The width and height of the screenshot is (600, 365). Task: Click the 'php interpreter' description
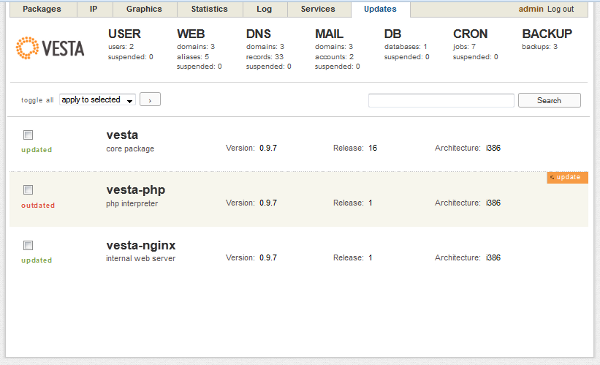coord(132,204)
